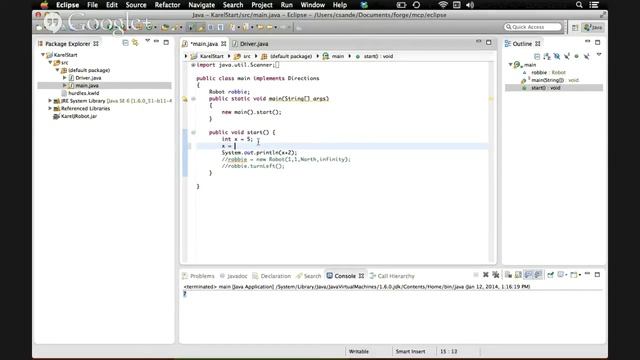Click Remove All Terminated Launches icon
The image size is (640, 360).
click(x=496, y=275)
